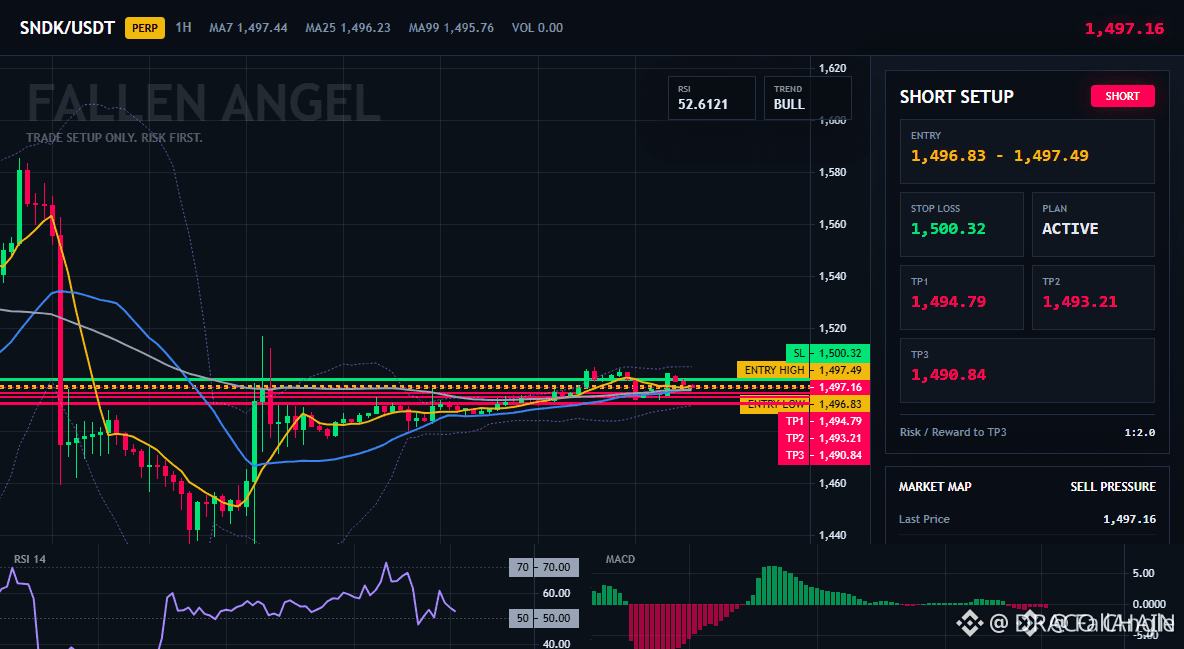Click the 1,580 price axis label
The width and height of the screenshot is (1184, 649).
833,172
